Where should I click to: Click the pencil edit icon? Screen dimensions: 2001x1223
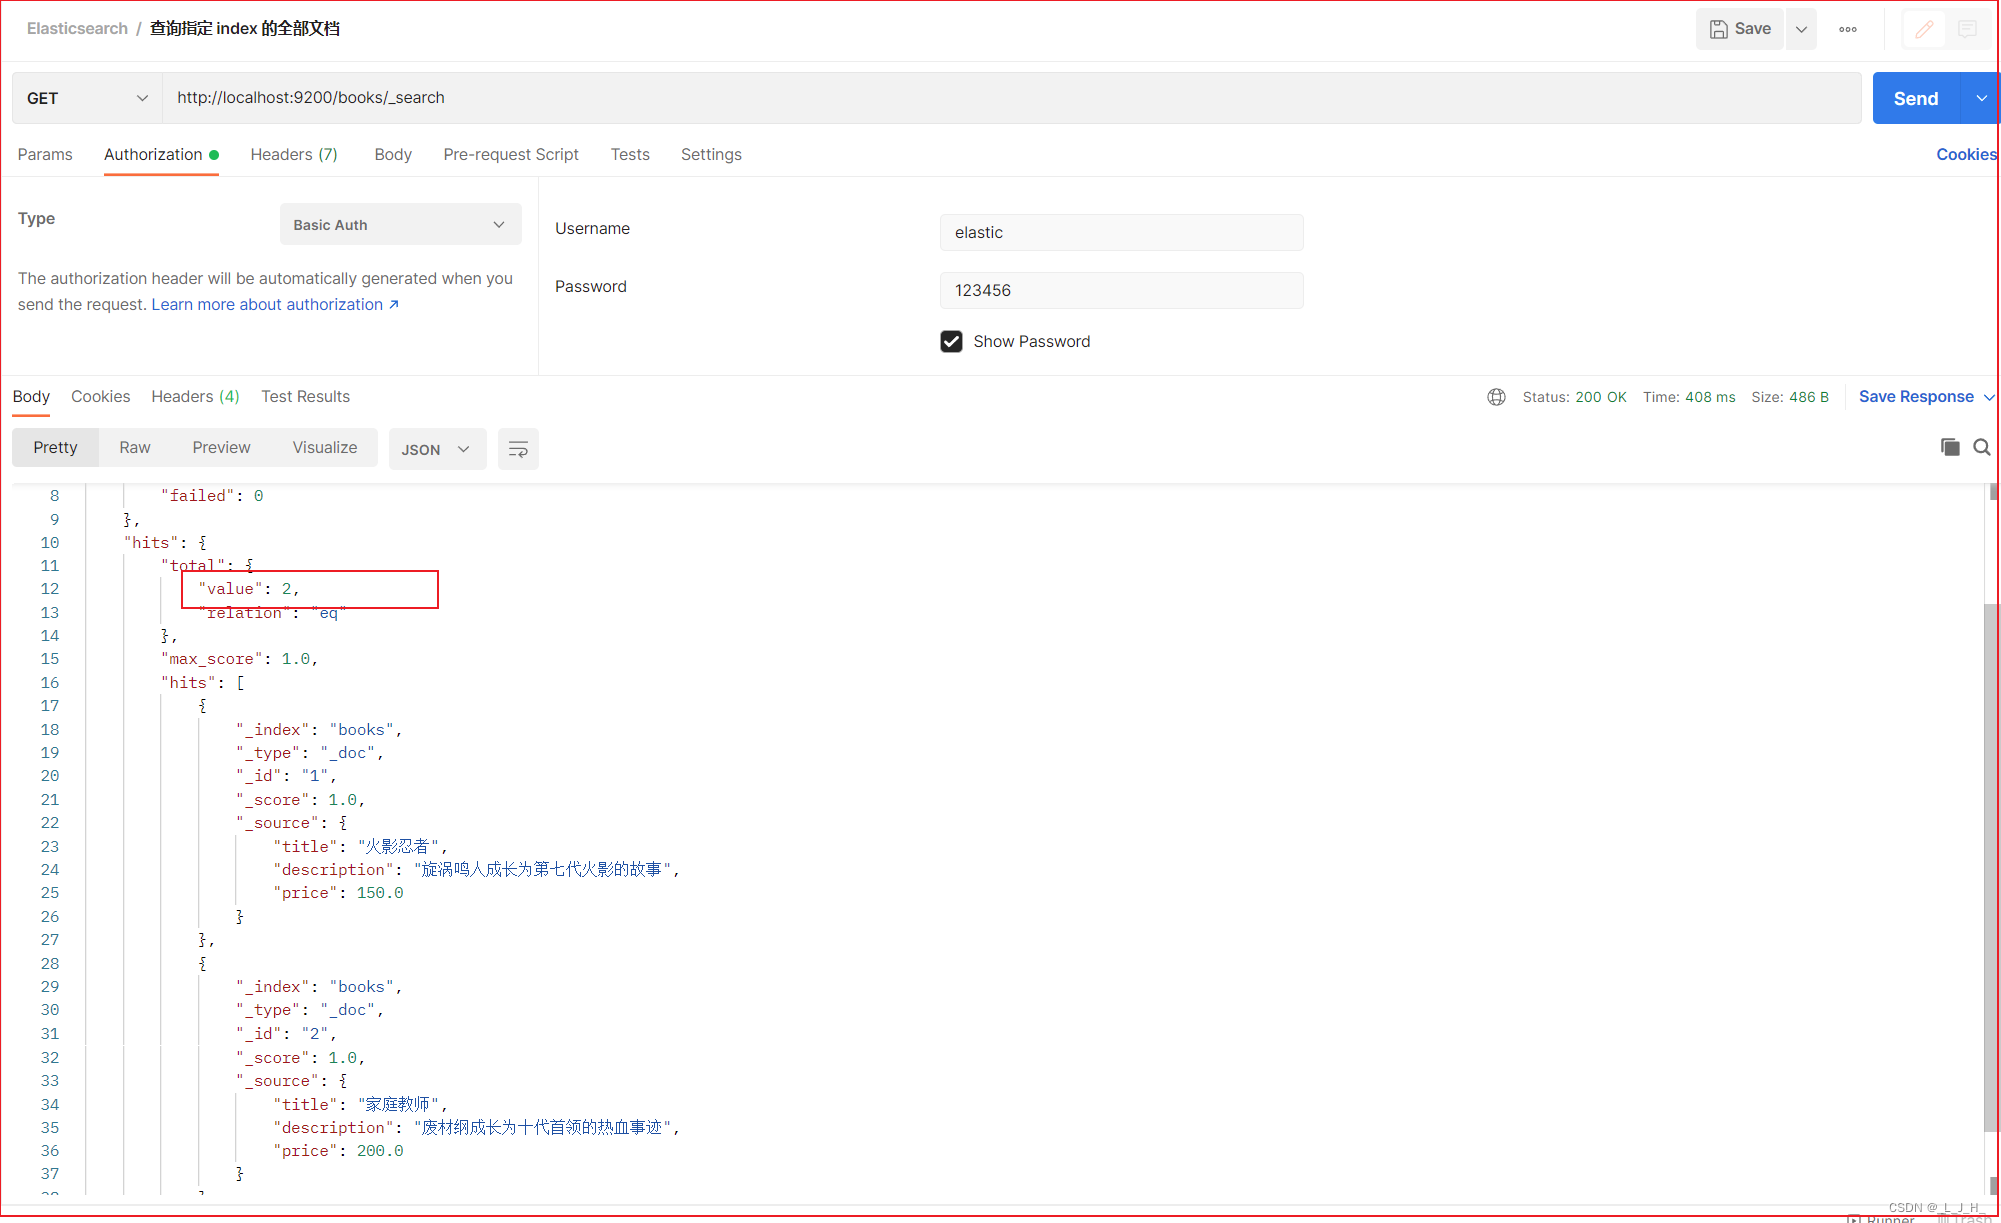click(1923, 30)
